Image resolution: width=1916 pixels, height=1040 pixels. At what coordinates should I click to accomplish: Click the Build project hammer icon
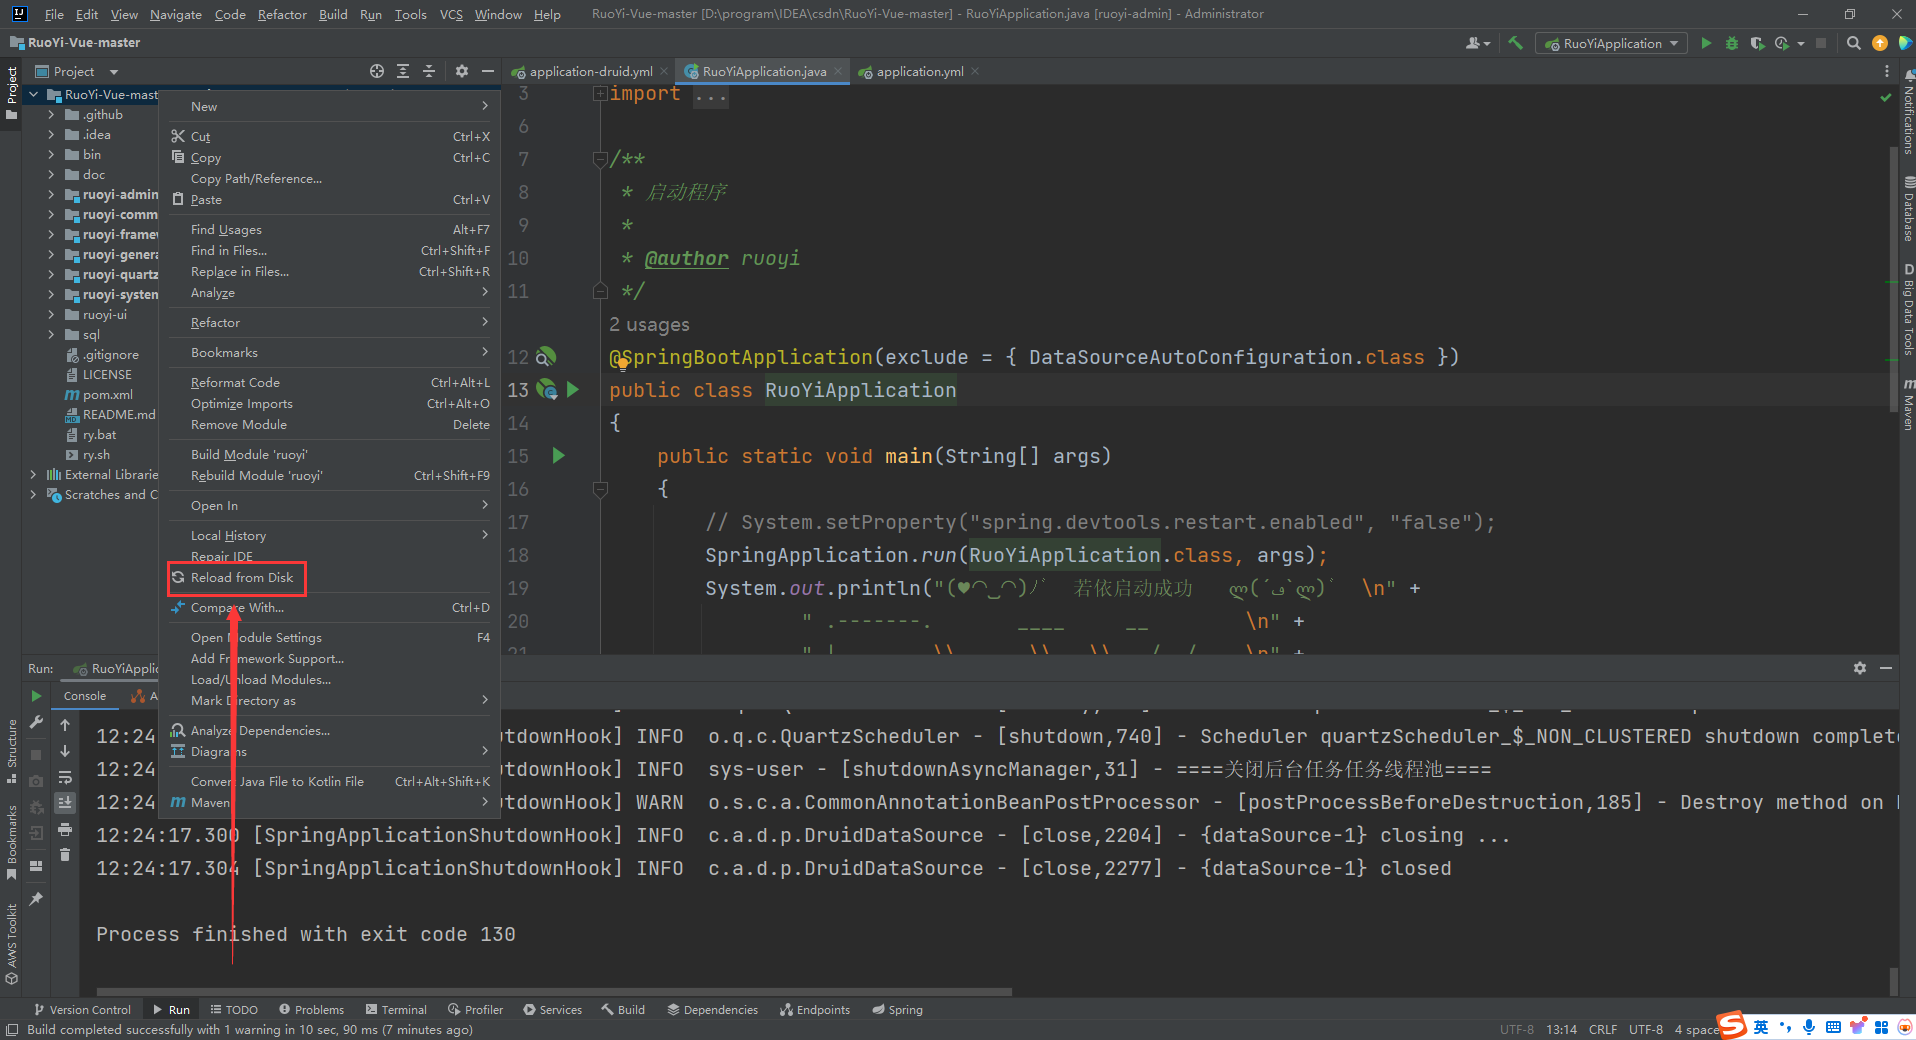[1516, 43]
